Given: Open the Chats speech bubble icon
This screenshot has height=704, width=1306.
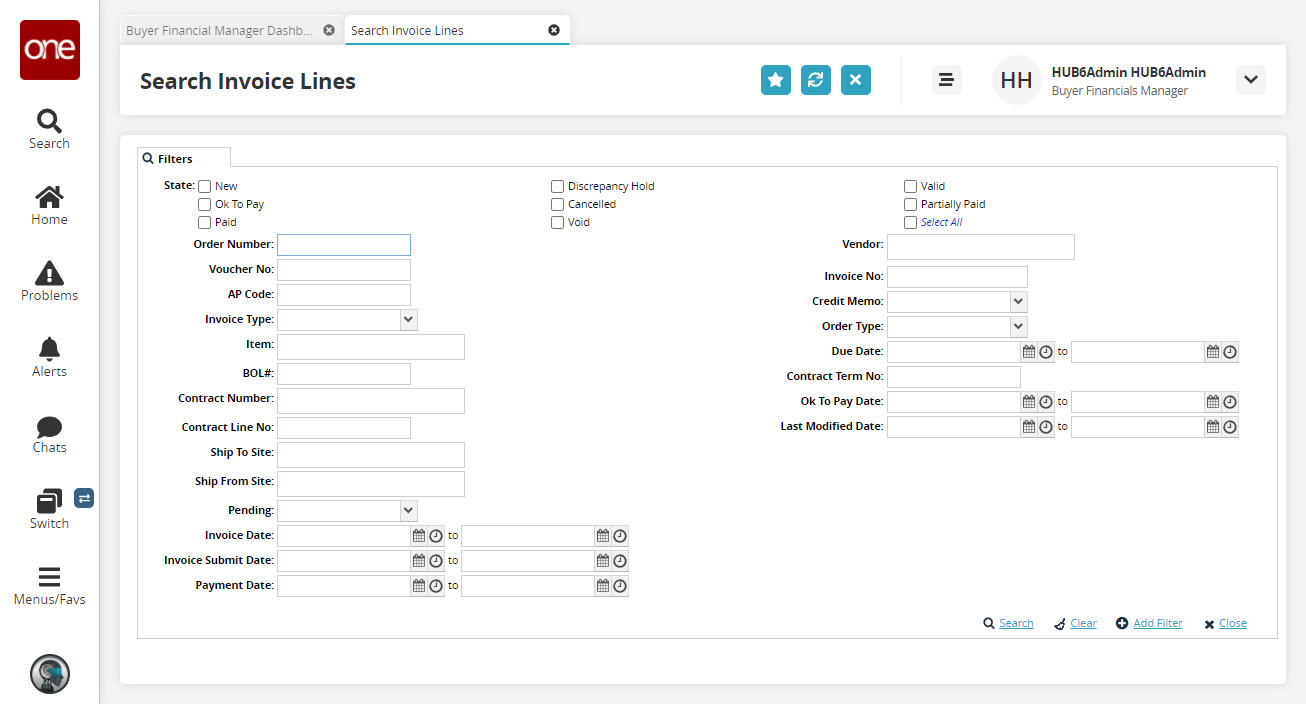Looking at the screenshot, I should coord(49,427).
